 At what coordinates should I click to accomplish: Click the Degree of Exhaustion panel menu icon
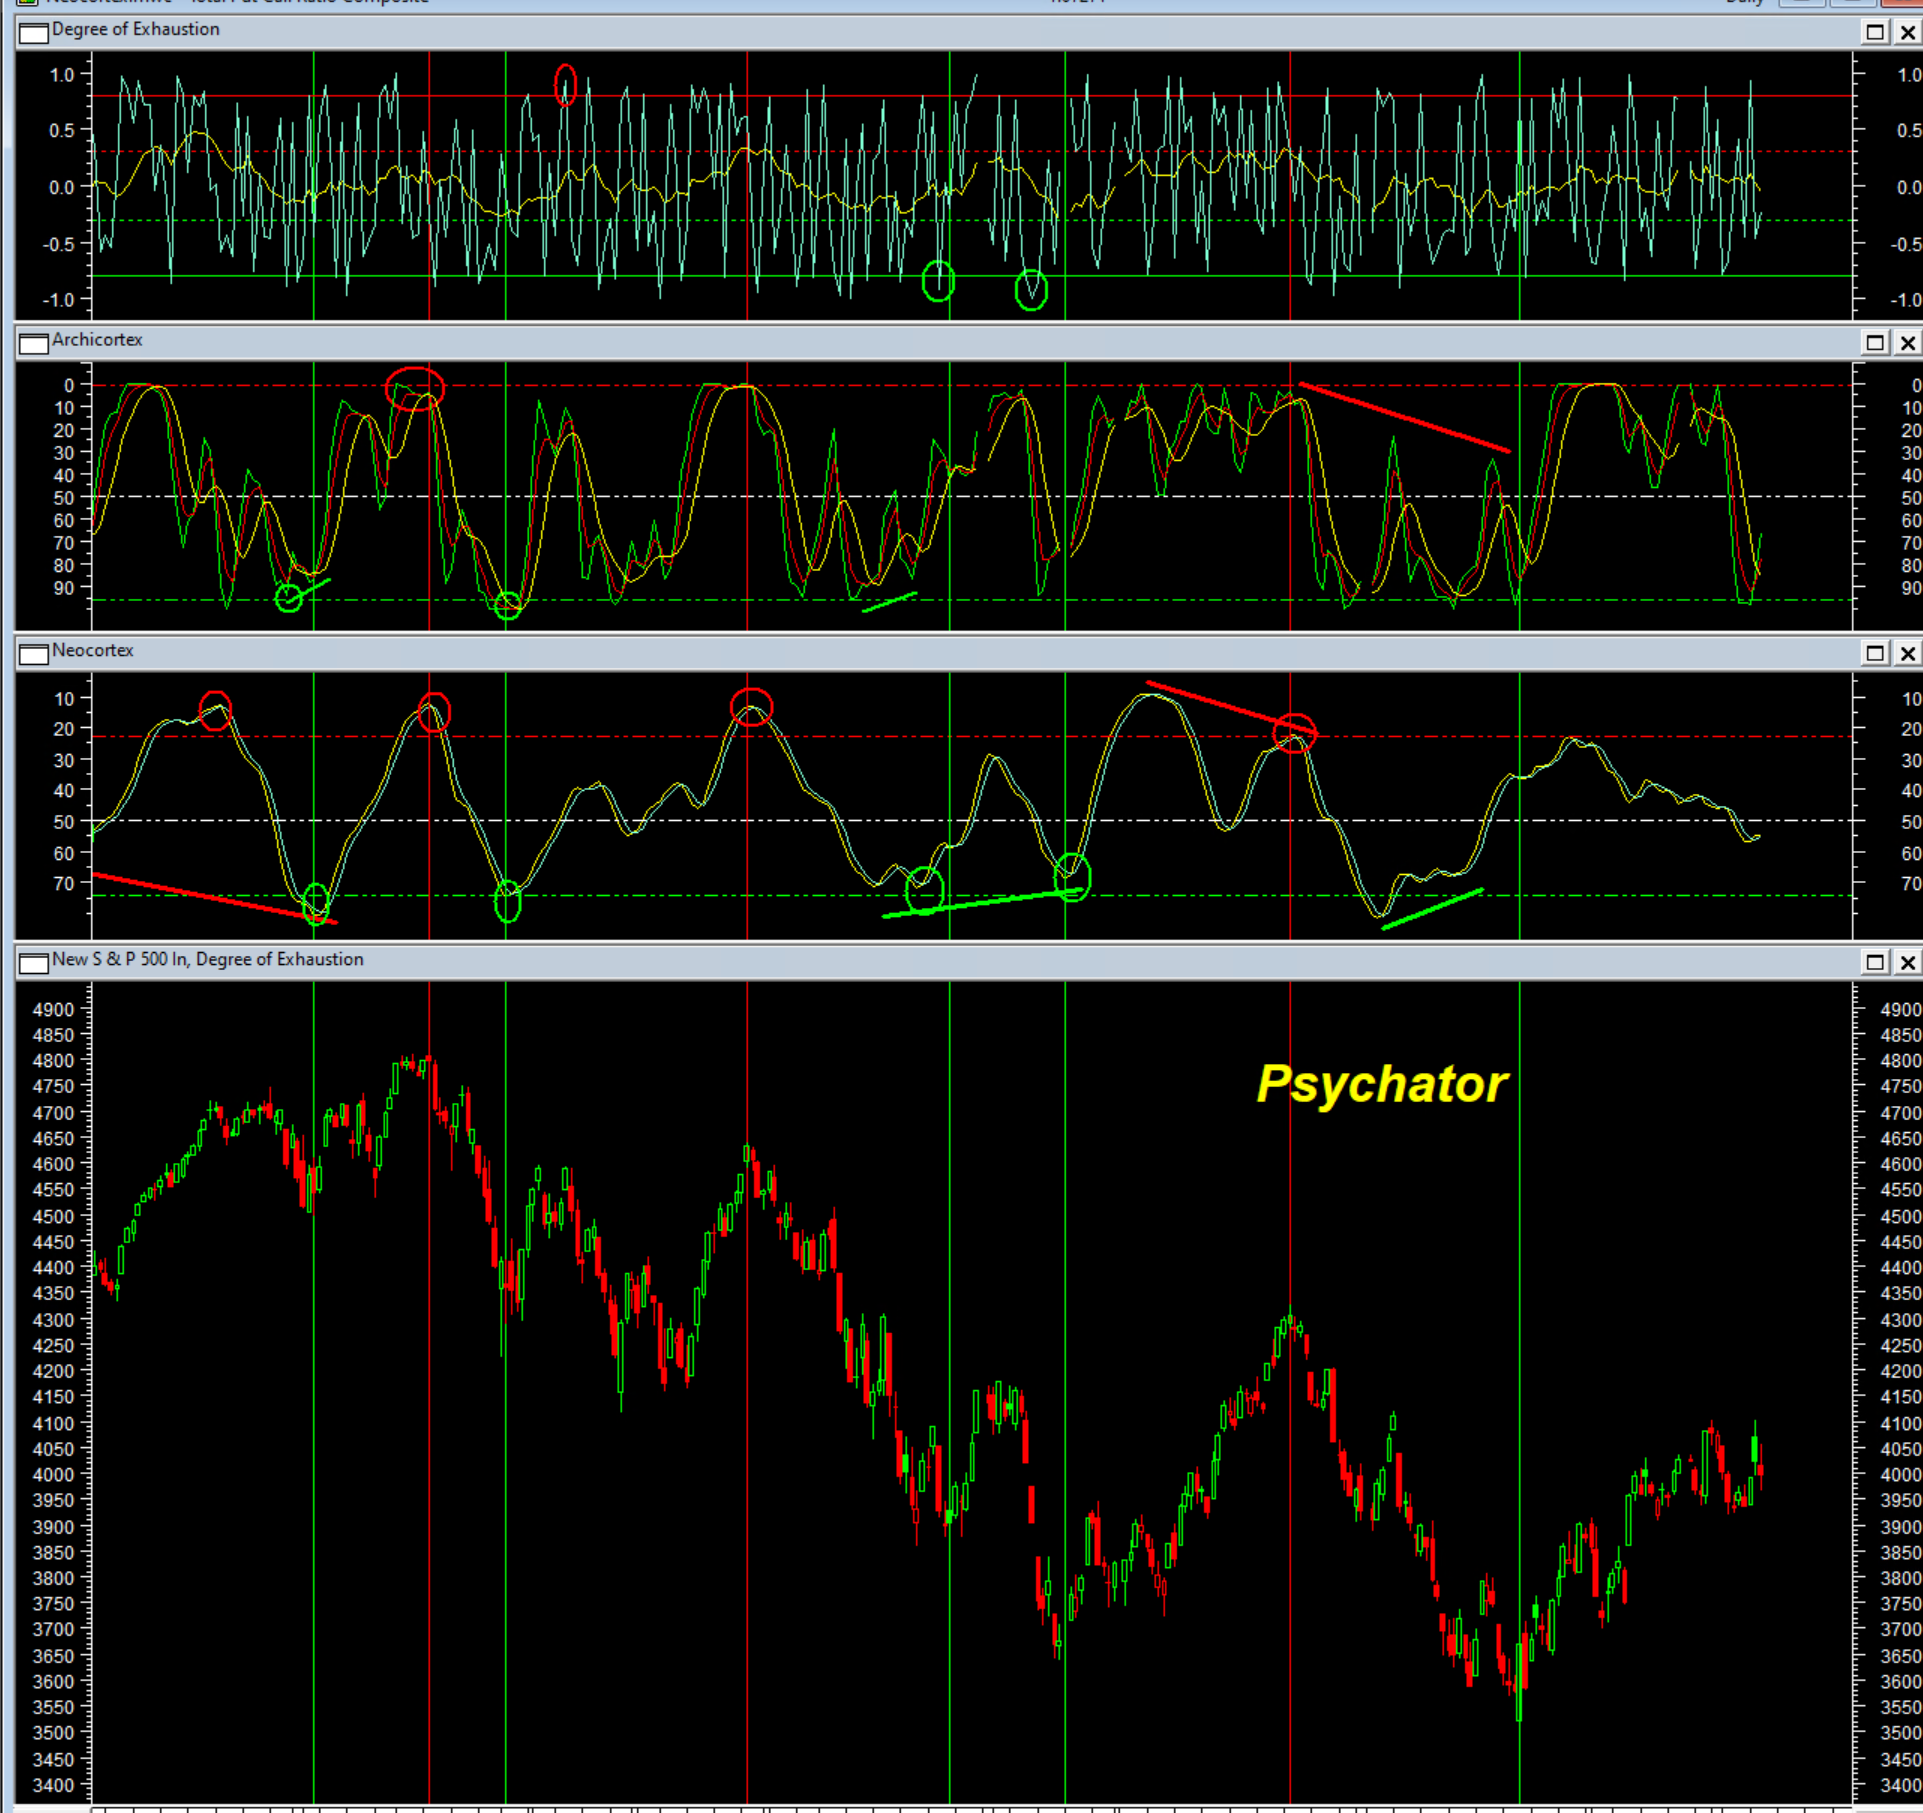click(33, 33)
